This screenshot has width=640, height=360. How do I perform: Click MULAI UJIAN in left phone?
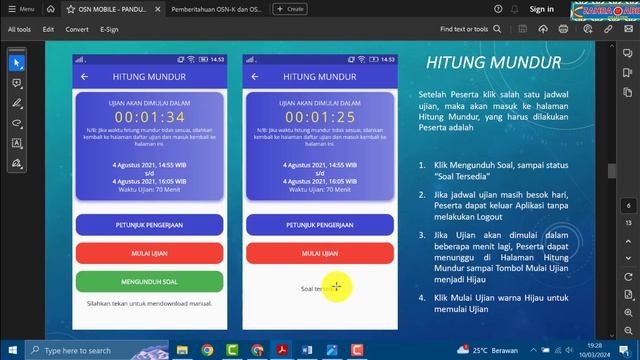point(149,253)
